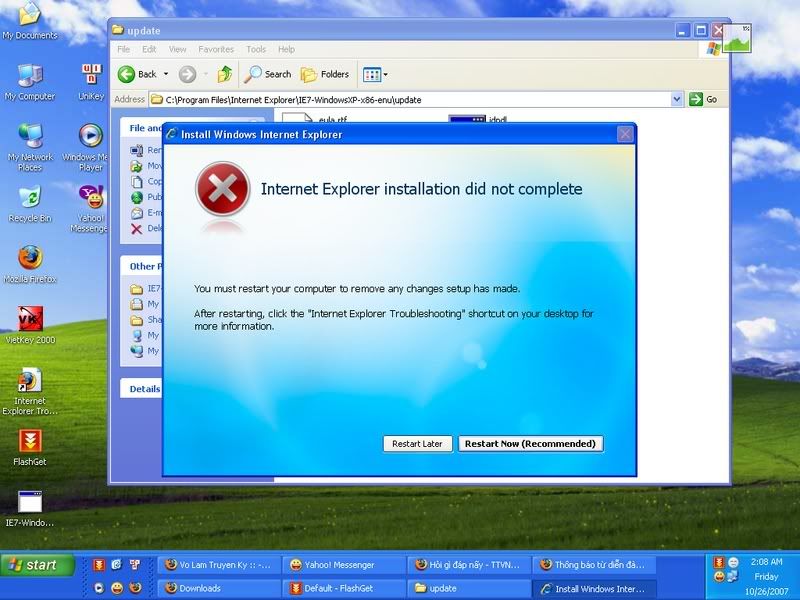This screenshot has width=800, height=600.
Task: Switch to Hỏi gì đáp nấy taskbar button
Action: tap(469, 565)
